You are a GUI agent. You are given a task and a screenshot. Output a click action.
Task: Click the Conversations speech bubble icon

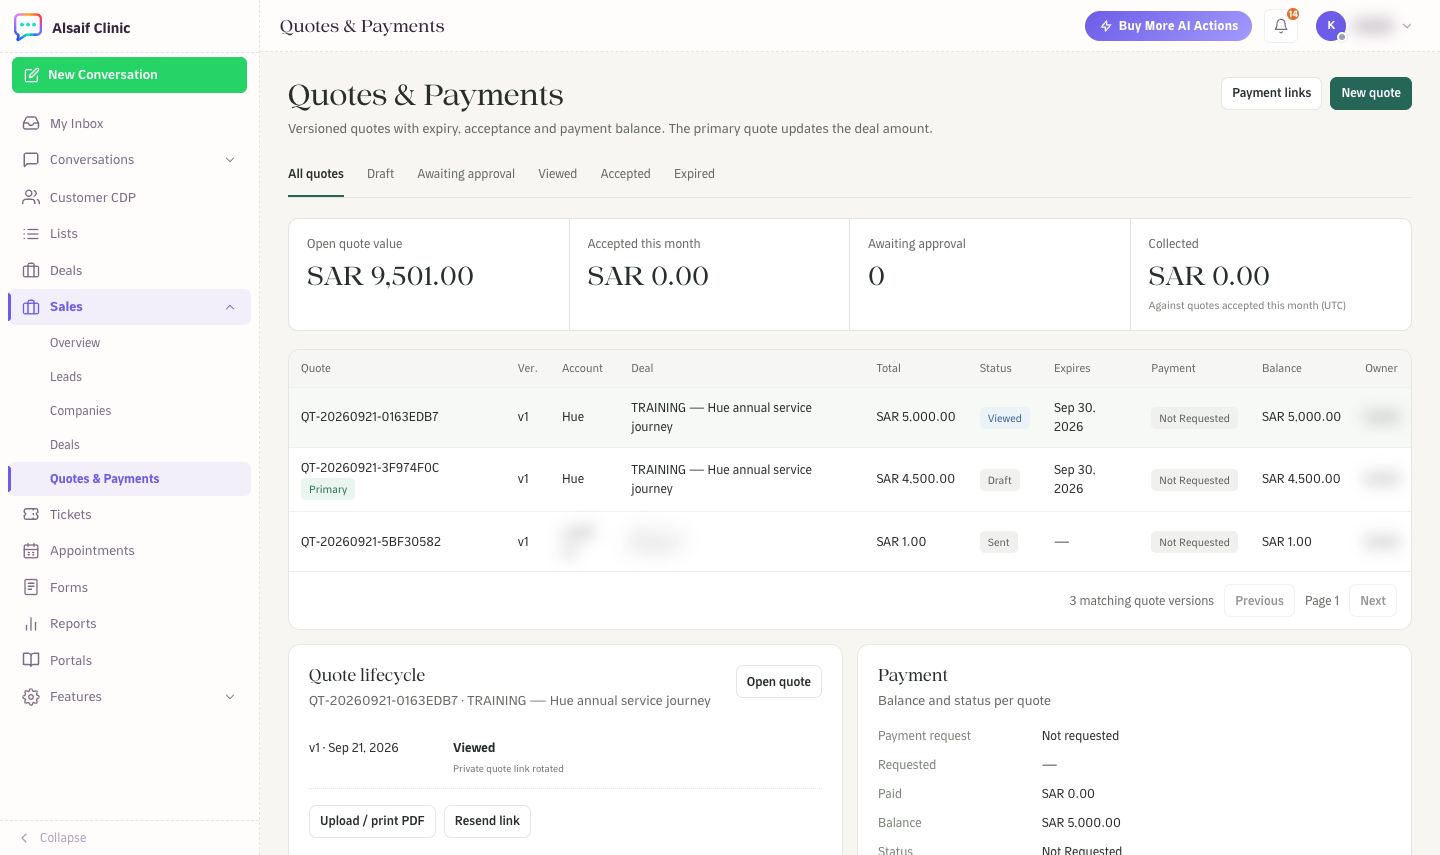click(x=31, y=159)
